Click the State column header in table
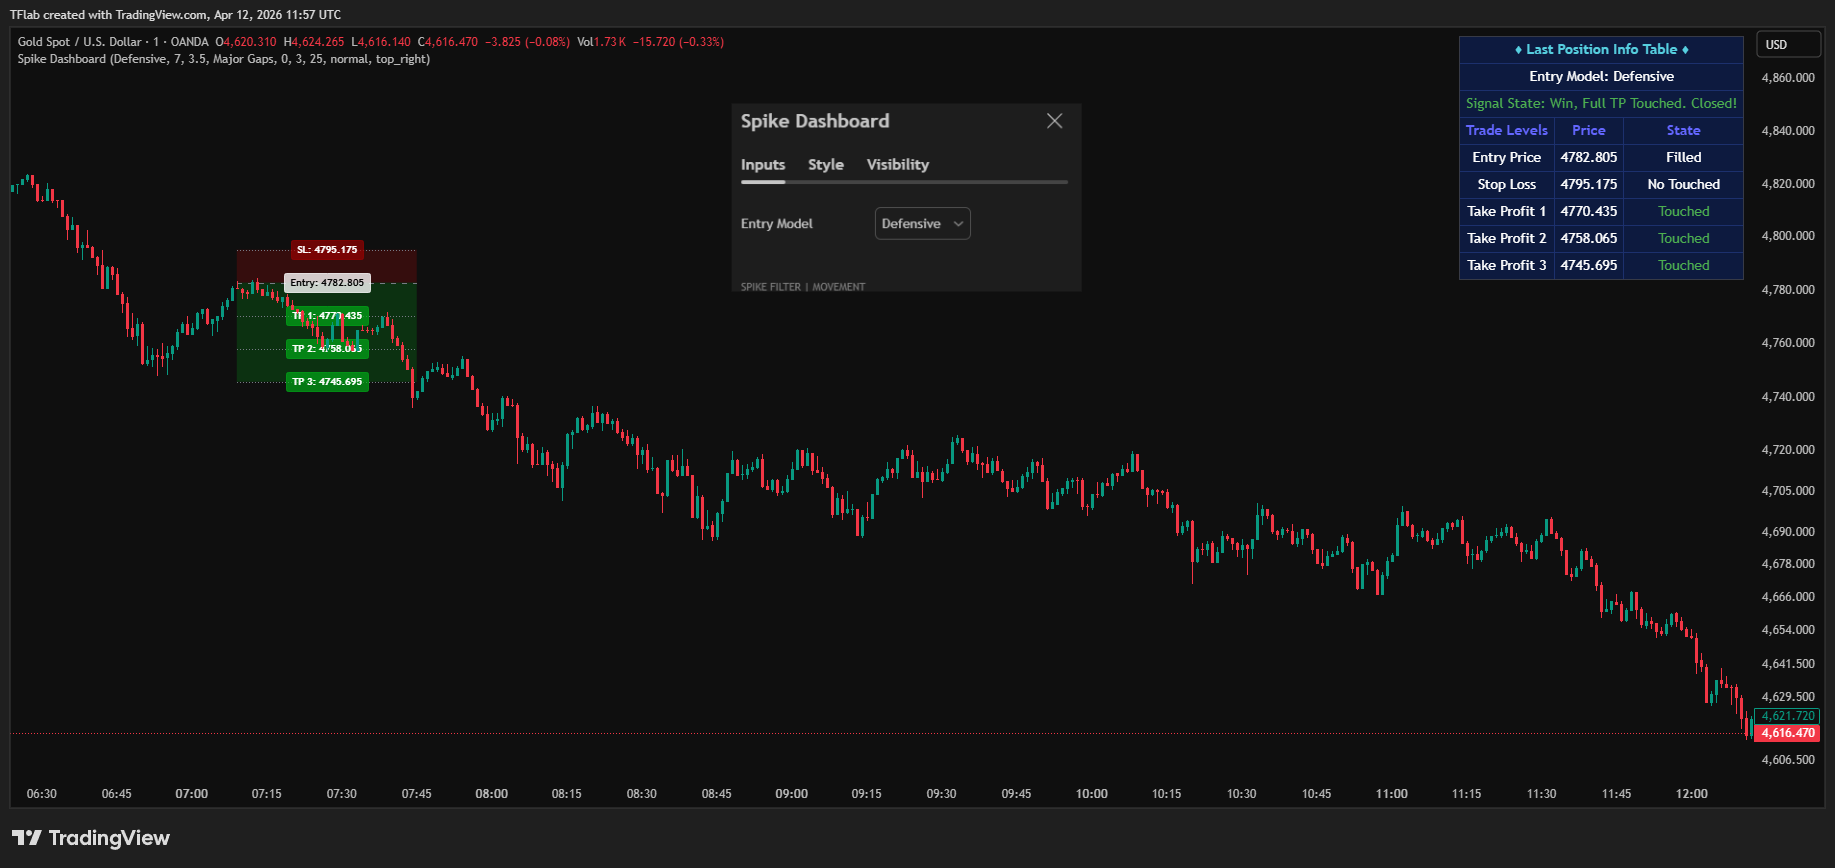The image size is (1835, 868). [x=1684, y=131]
